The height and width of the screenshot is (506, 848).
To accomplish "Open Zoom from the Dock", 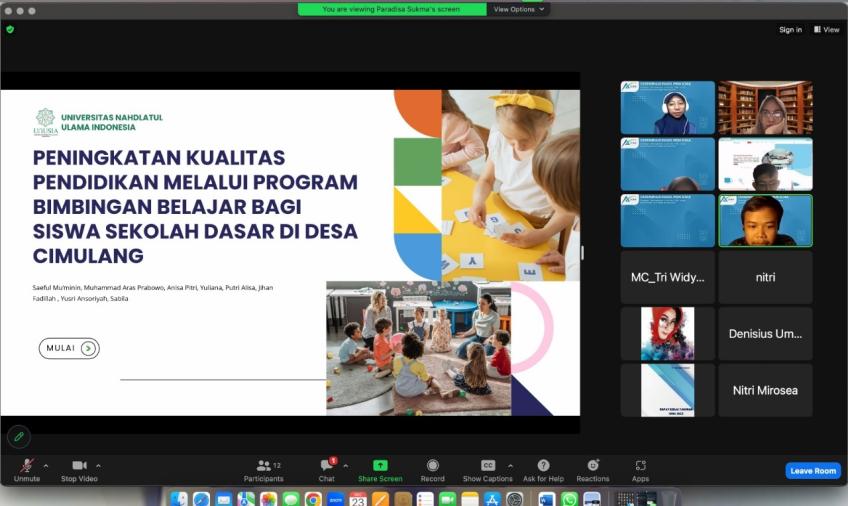I will pyautogui.click(x=335, y=499).
